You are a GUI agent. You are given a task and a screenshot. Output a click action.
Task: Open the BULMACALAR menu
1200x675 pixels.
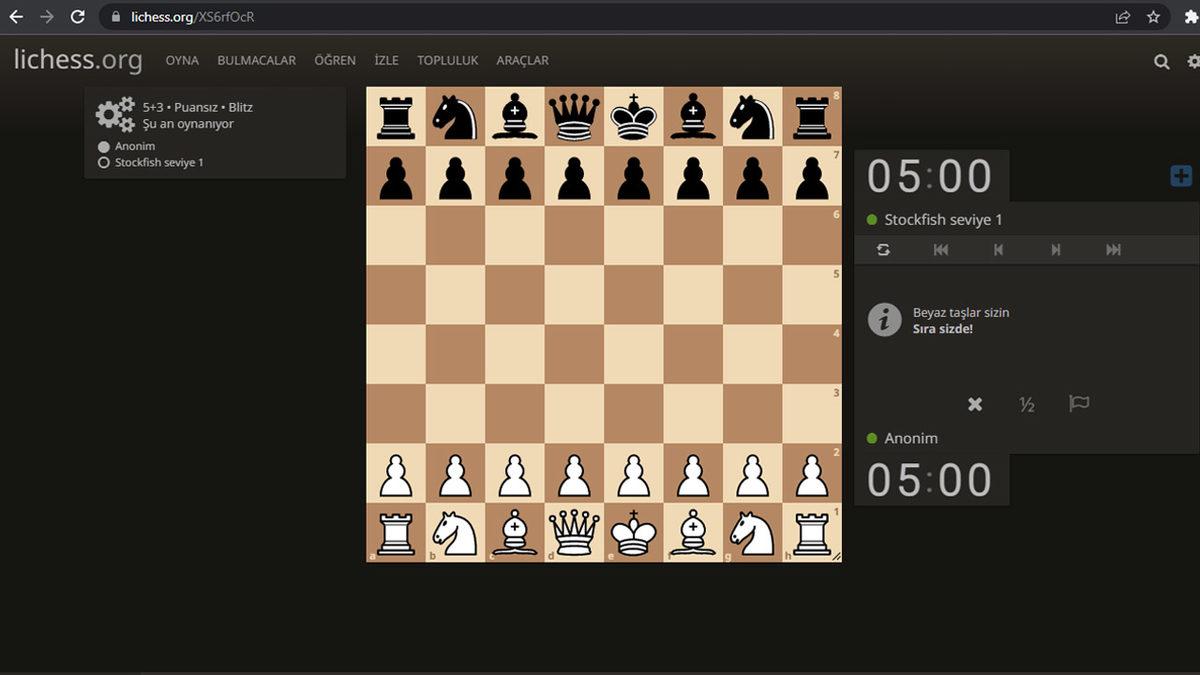pyautogui.click(x=256, y=61)
